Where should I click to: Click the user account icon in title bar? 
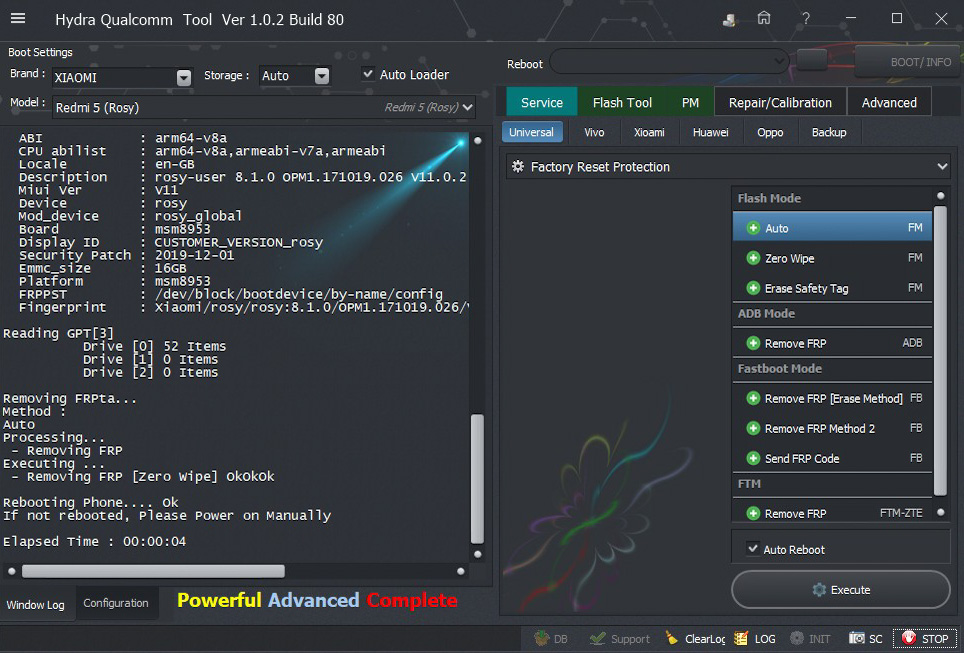click(730, 19)
